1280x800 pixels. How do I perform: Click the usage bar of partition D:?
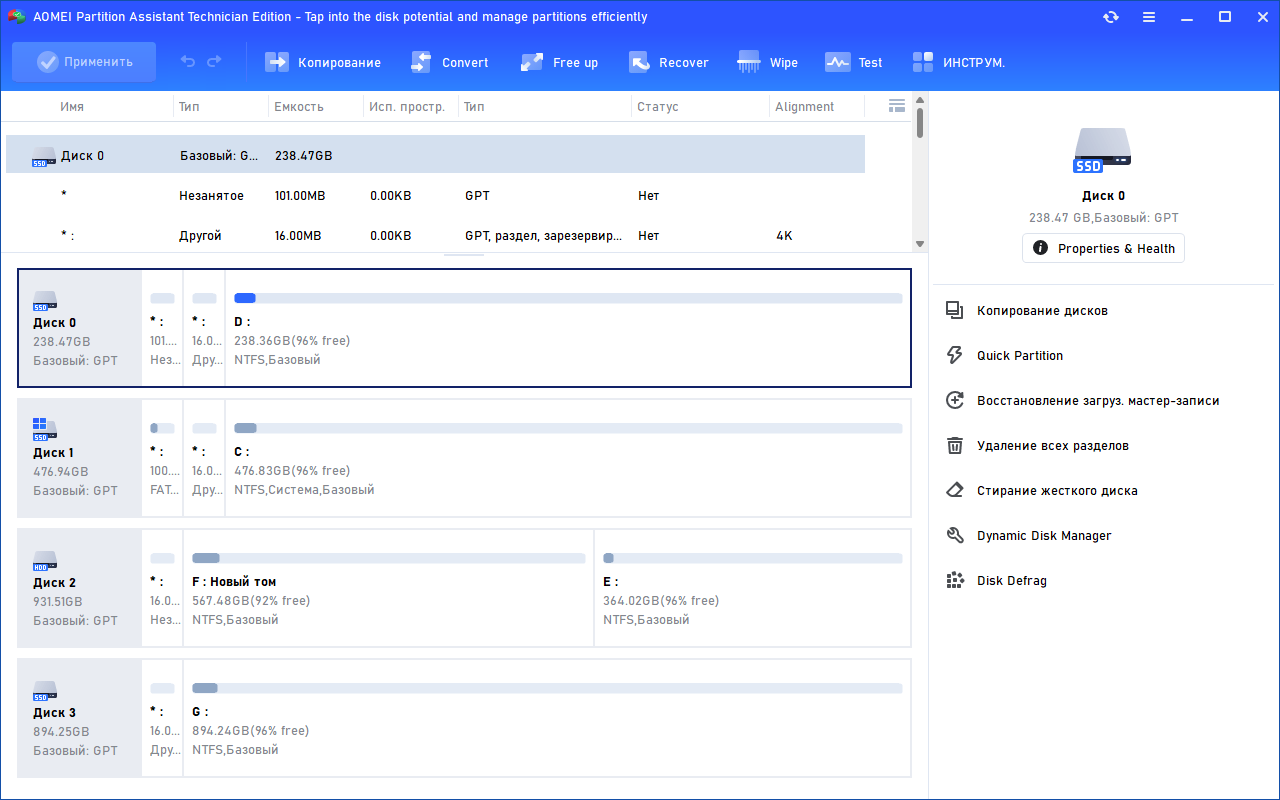(568, 298)
